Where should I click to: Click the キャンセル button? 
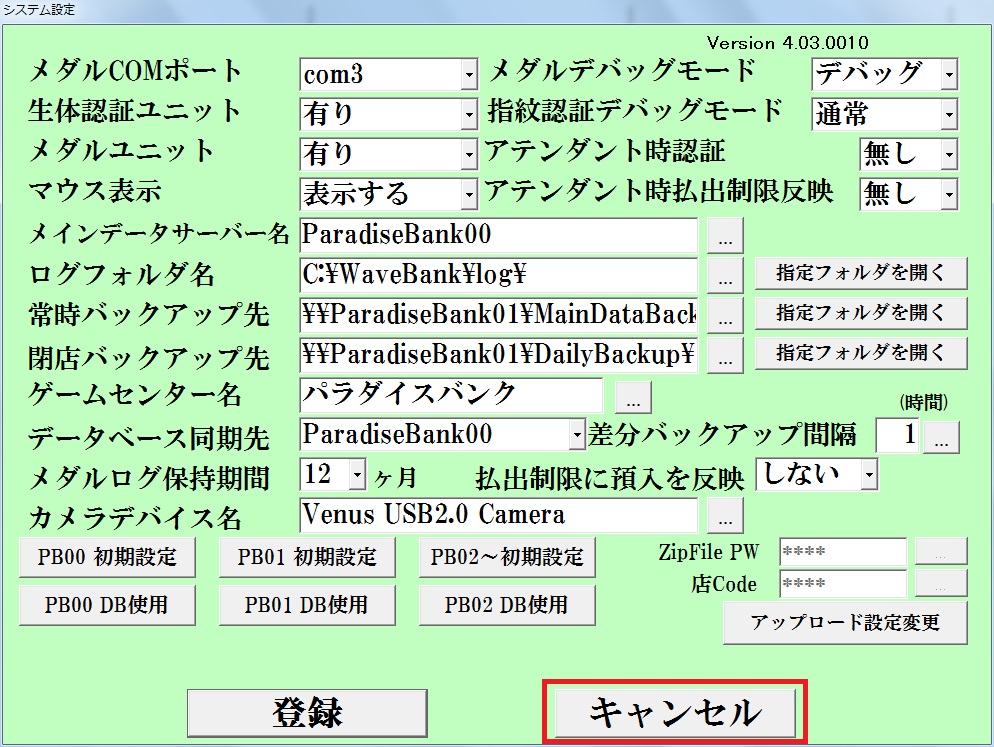click(x=675, y=713)
